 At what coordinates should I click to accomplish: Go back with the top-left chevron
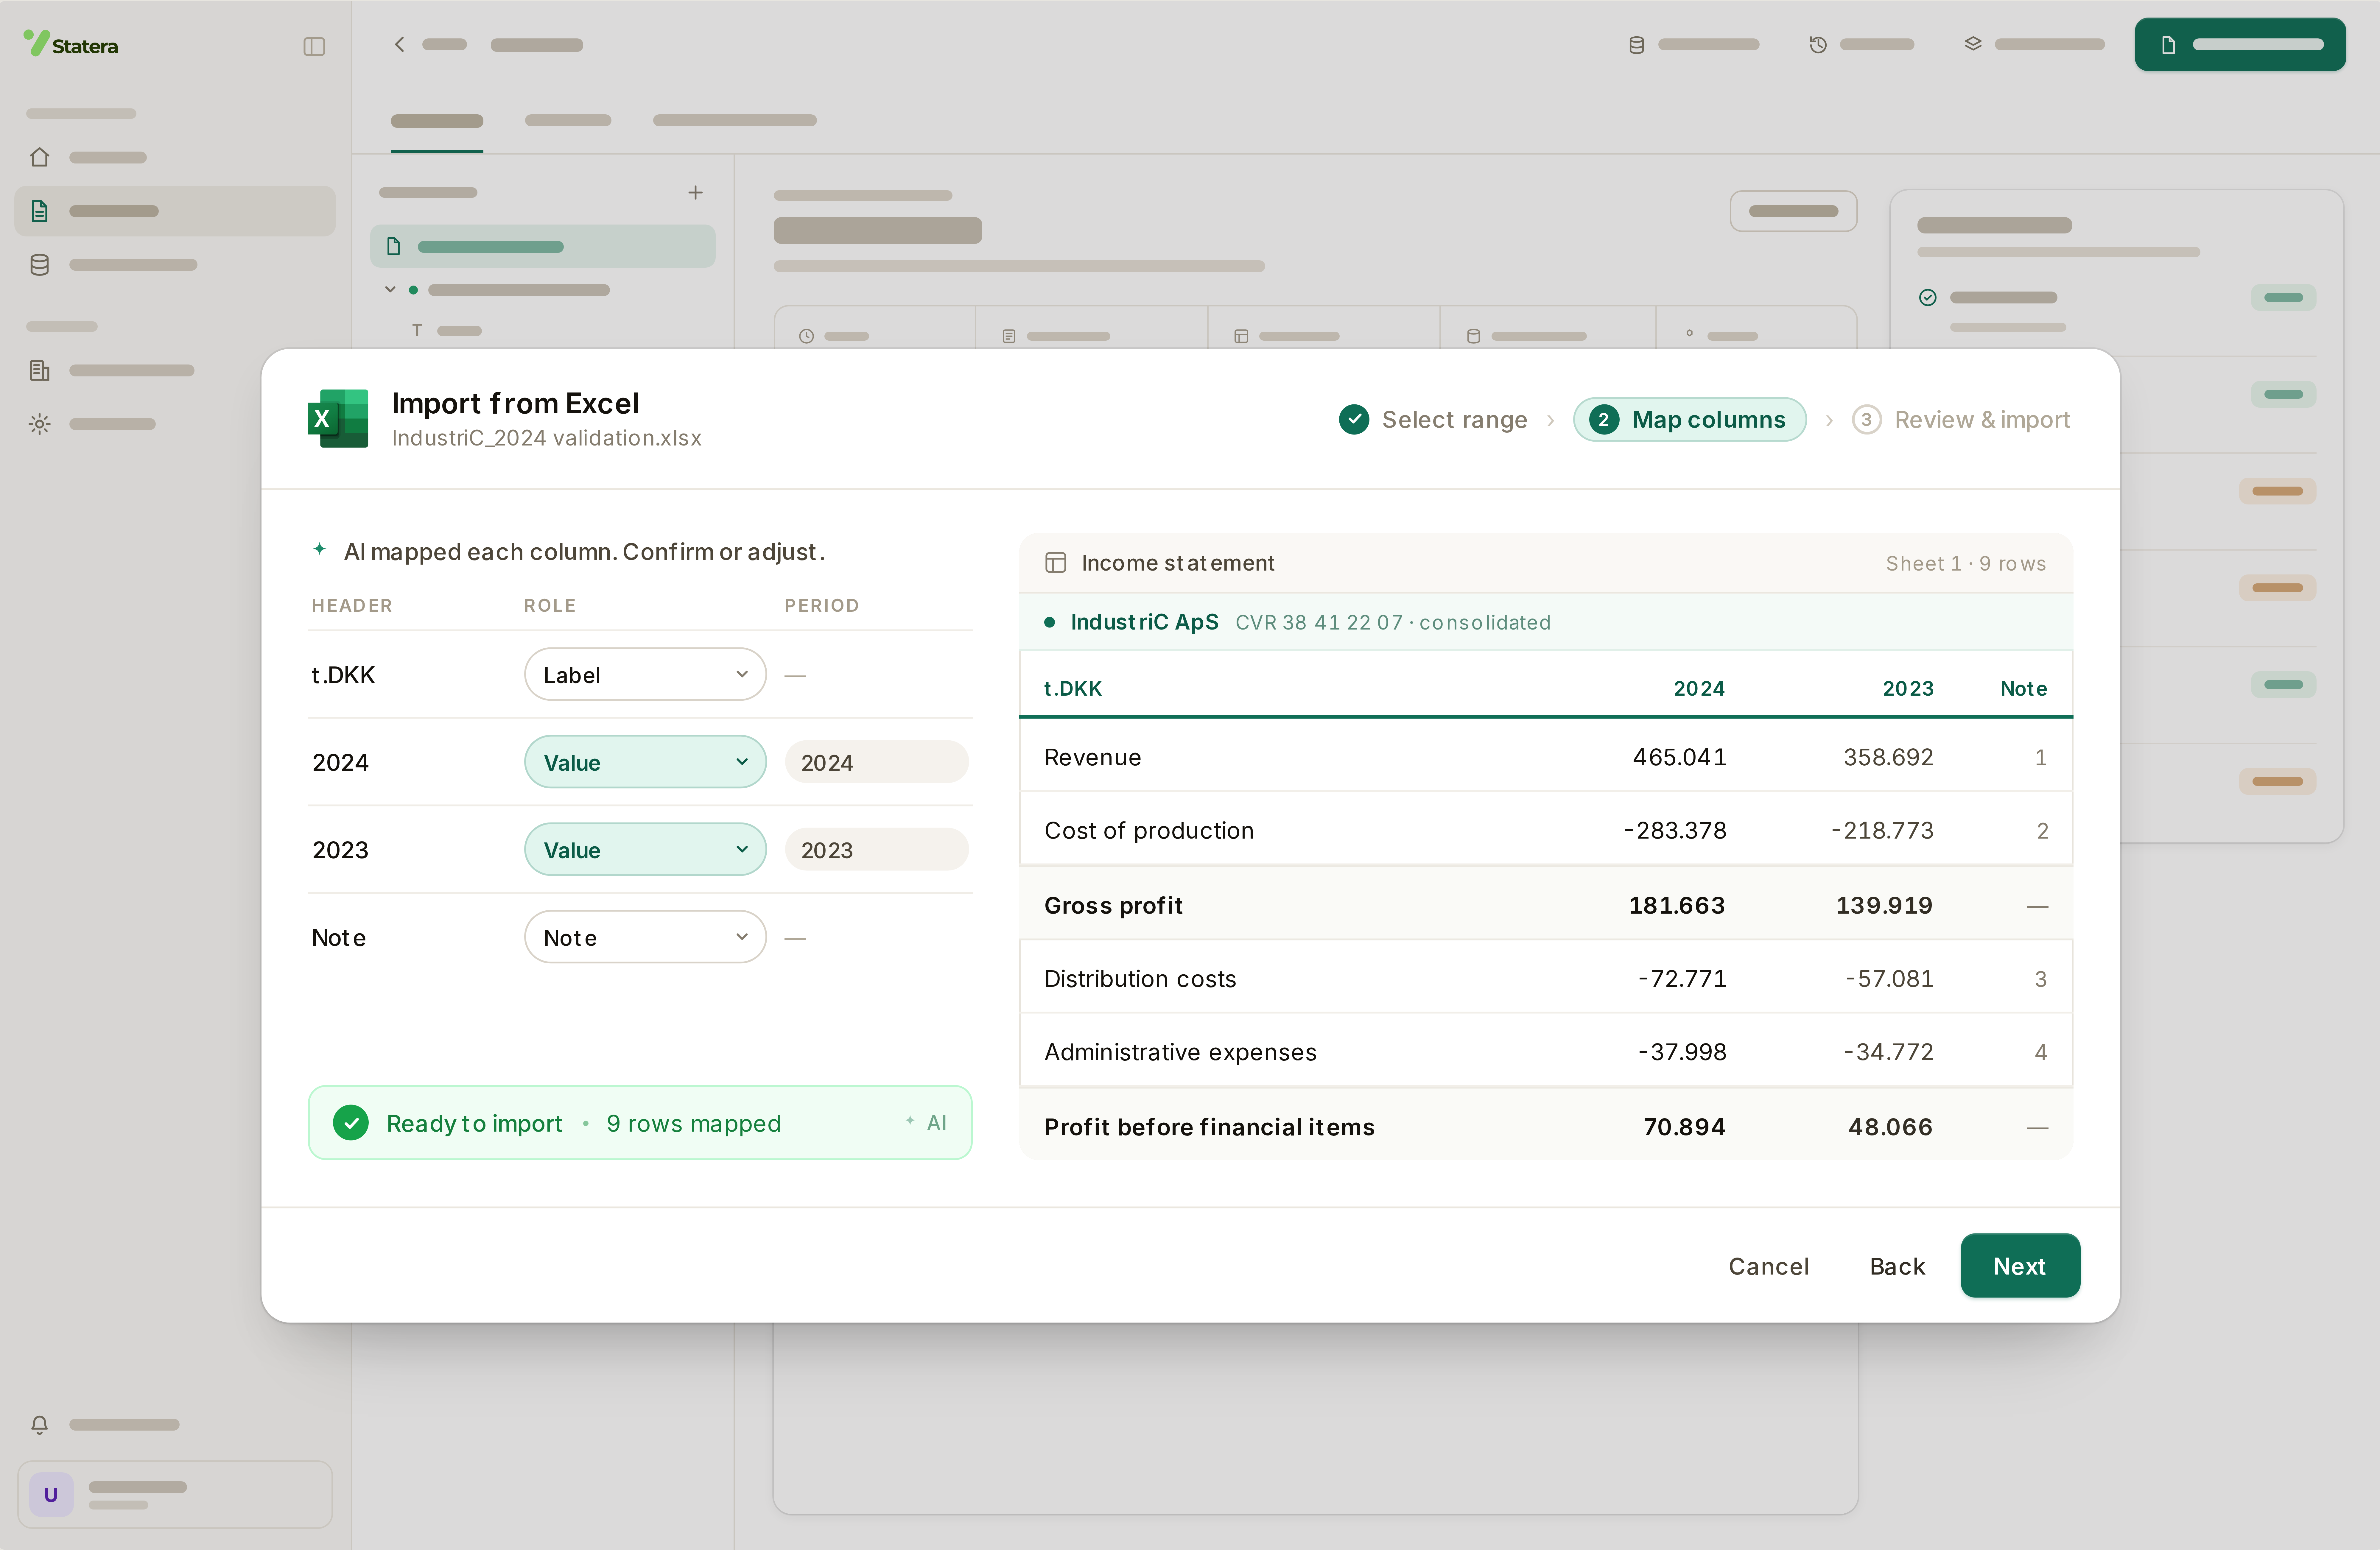pyautogui.click(x=399, y=44)
